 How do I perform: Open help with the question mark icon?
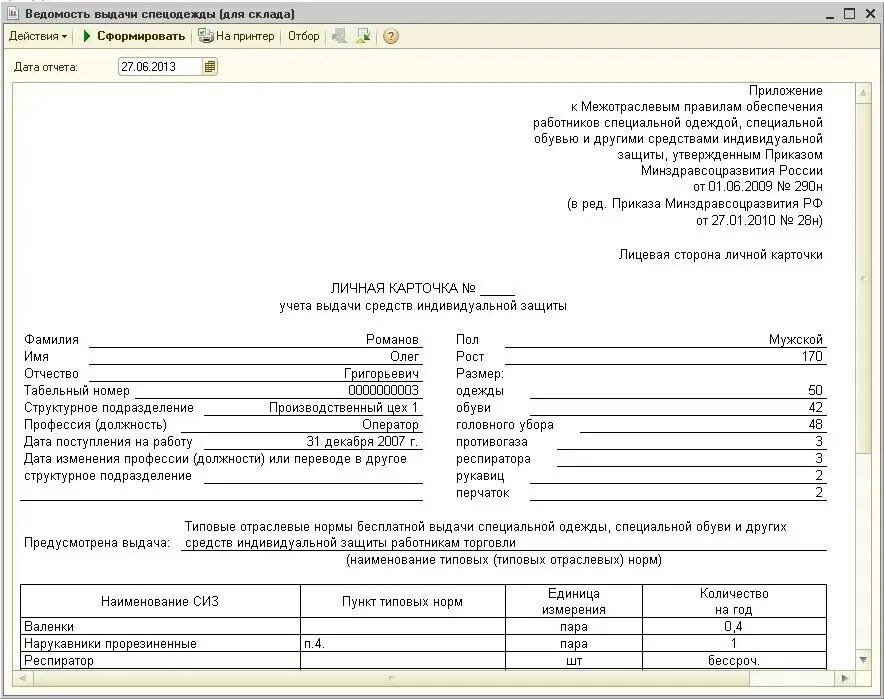391,36
